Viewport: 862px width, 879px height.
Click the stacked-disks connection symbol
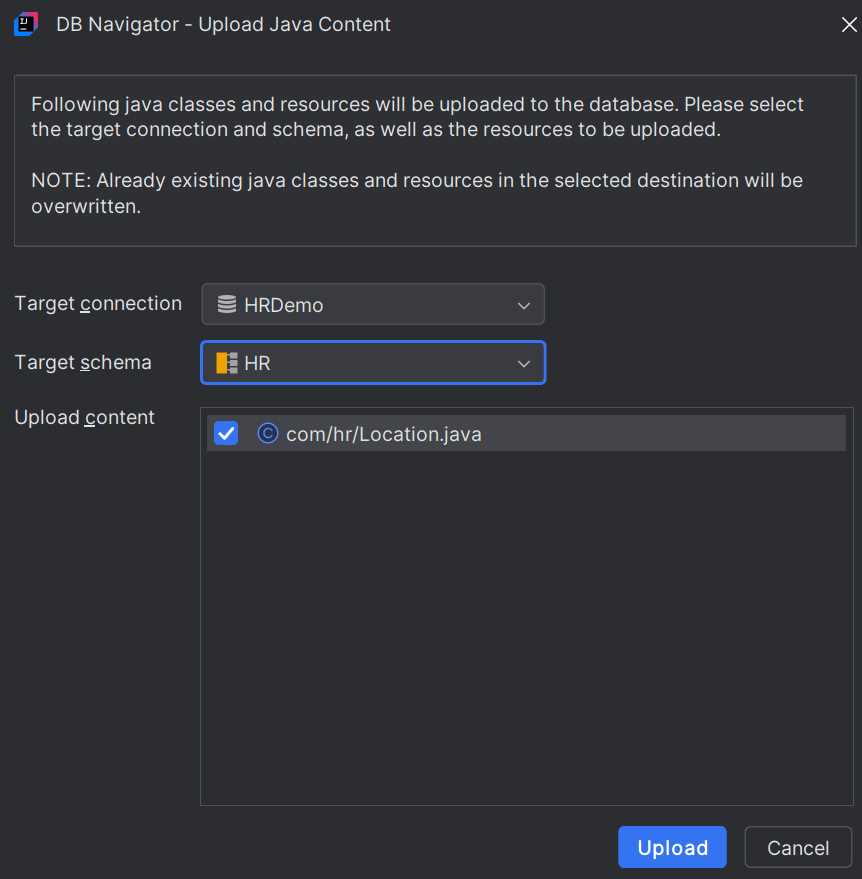tap(224, 303)
